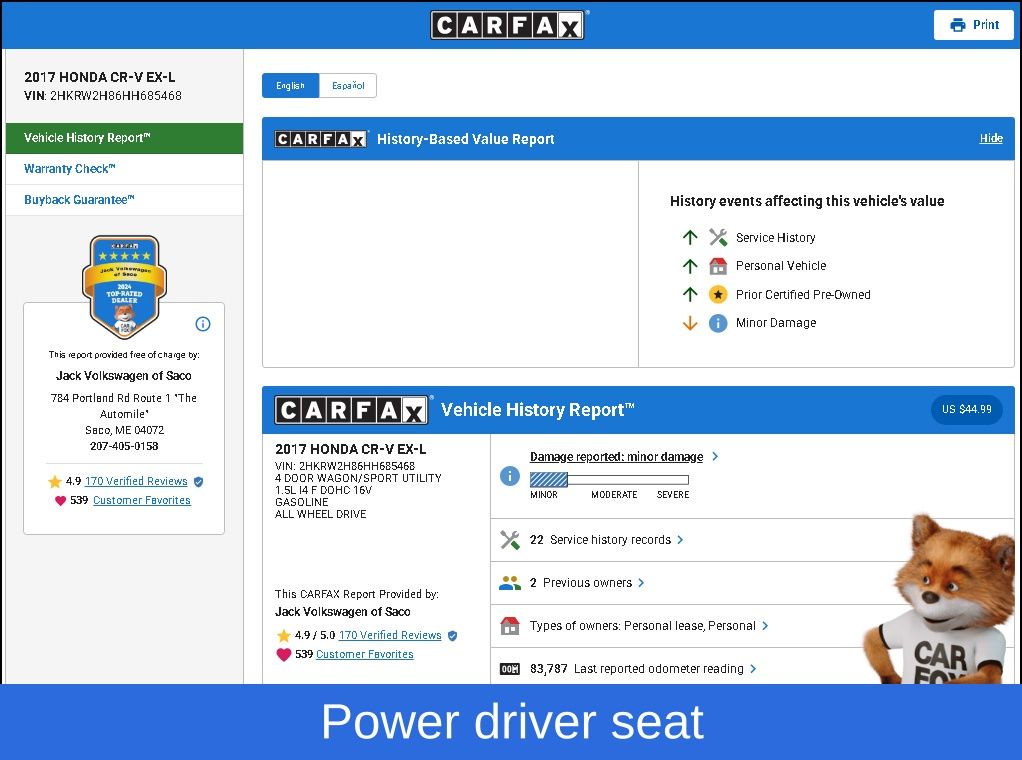Click dealer phone number 207-405-0158
The height and width of the screenshot is (760, 1022).
click(124, 446)
